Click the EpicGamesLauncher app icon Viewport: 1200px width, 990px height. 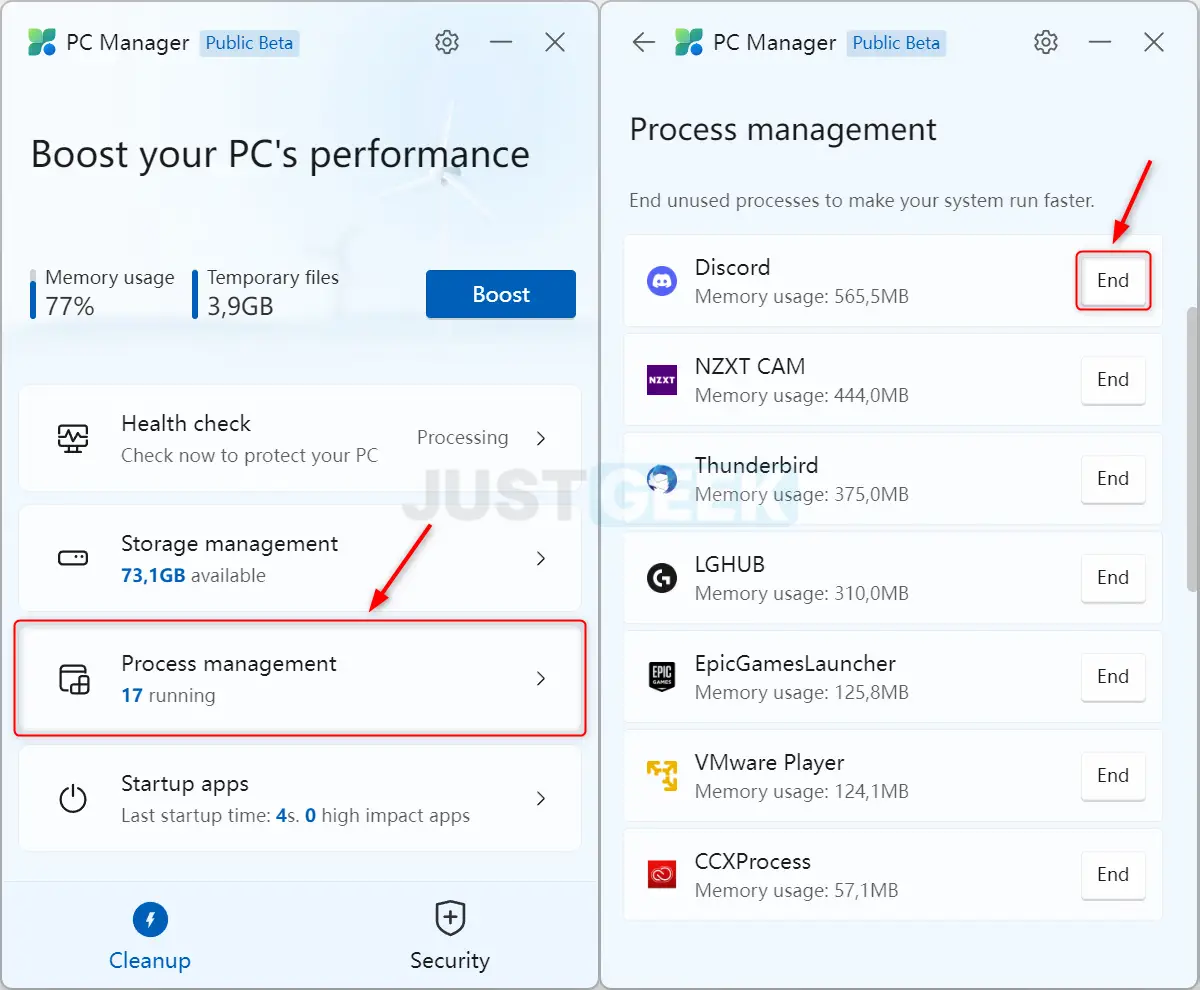[x=662, y=677]
